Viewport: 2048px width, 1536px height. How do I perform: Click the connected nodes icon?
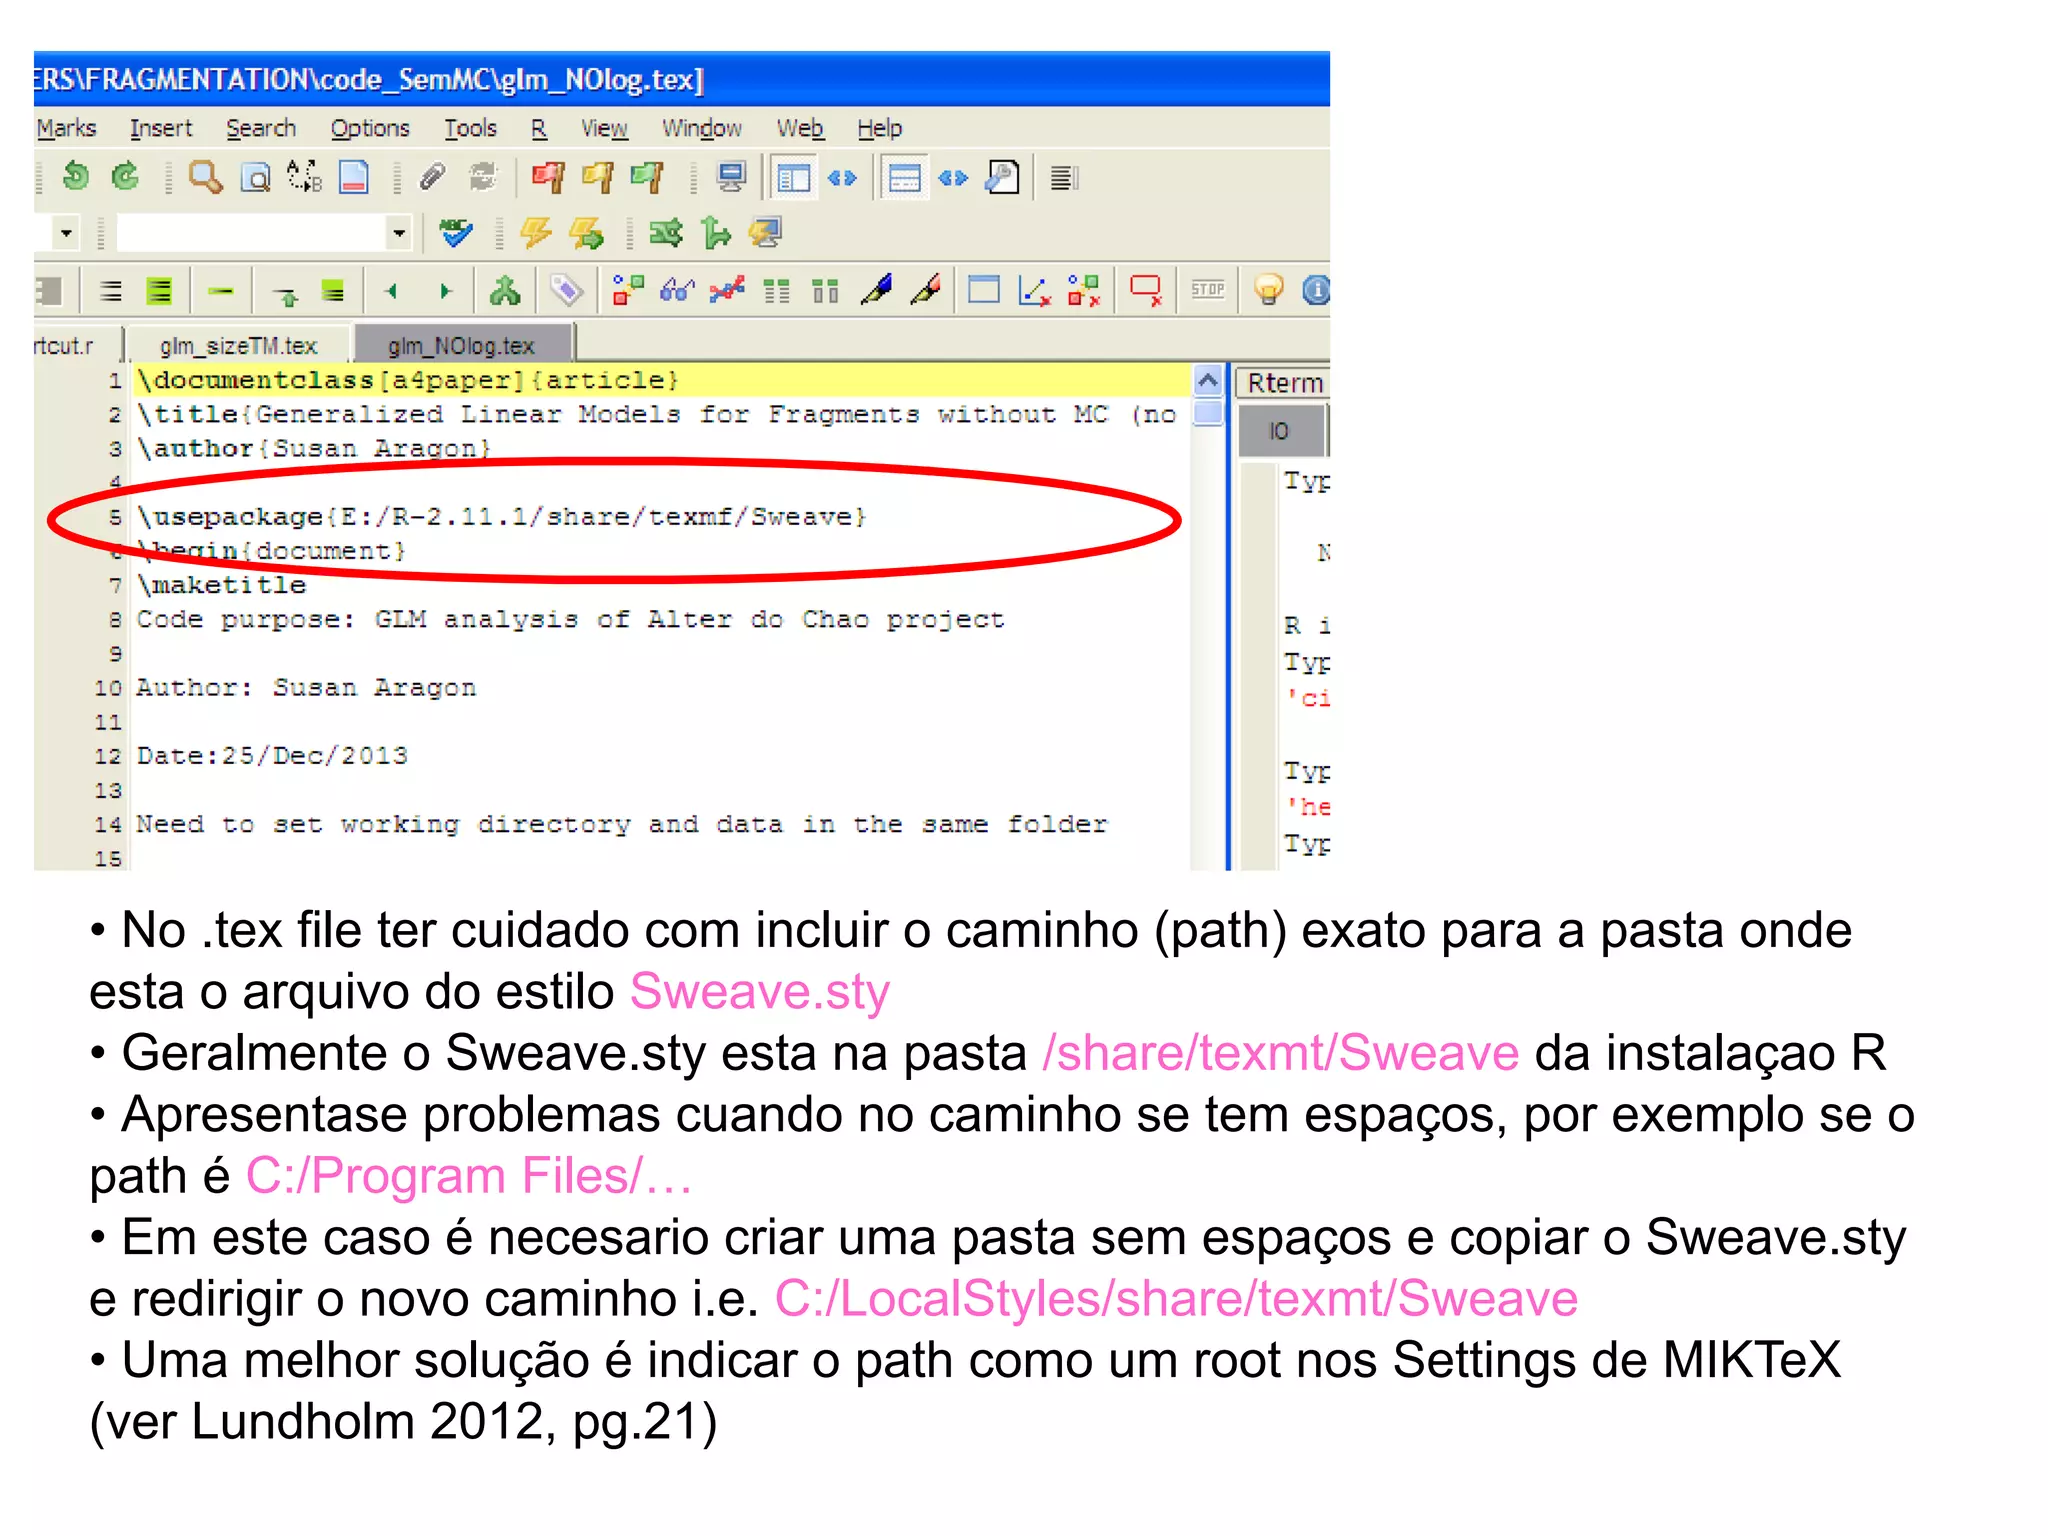point(627,291)
